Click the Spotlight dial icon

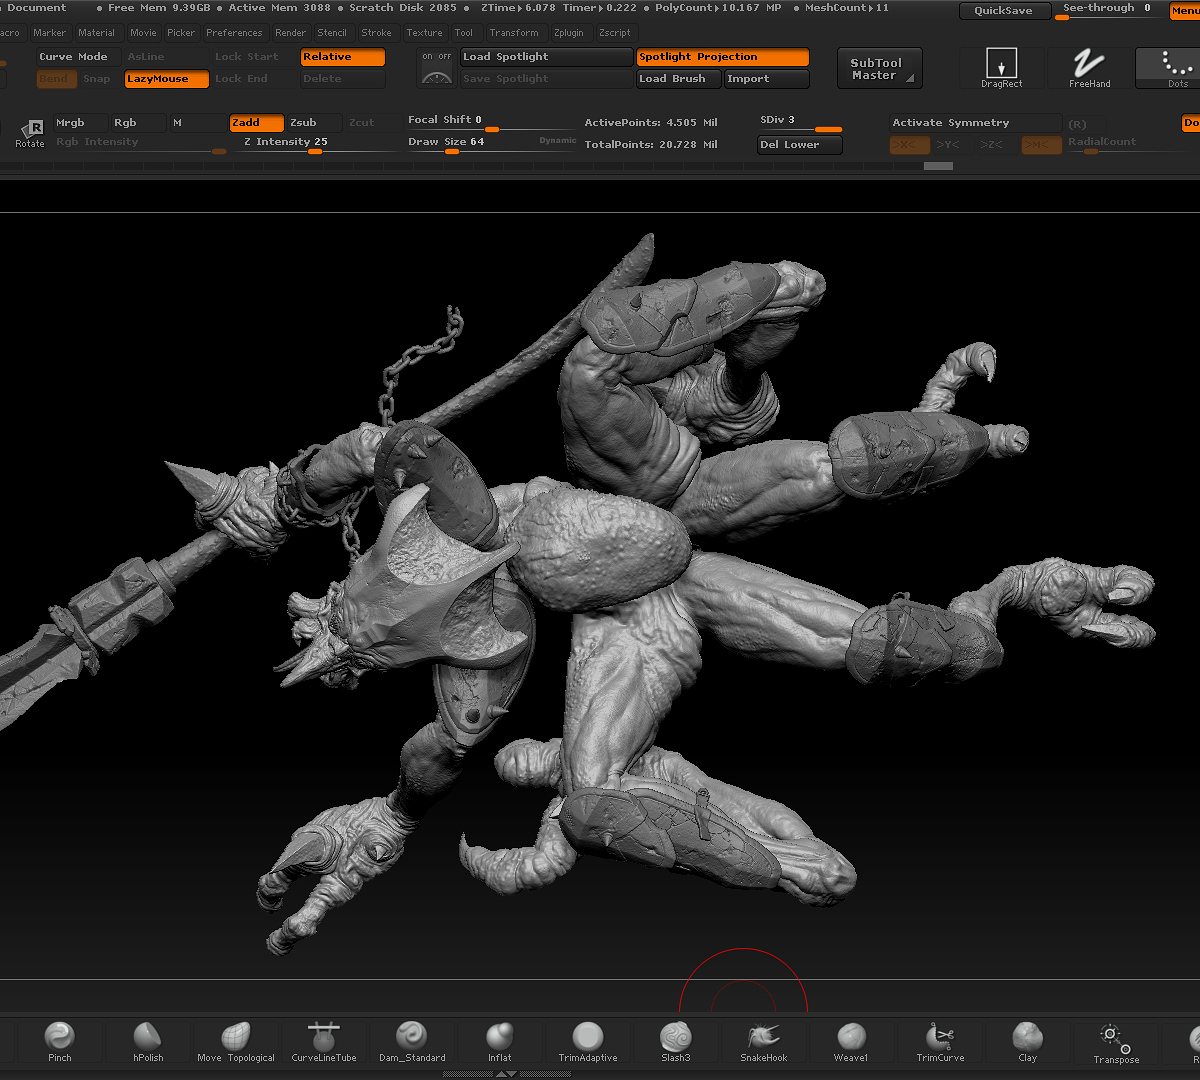pos(437,77)
